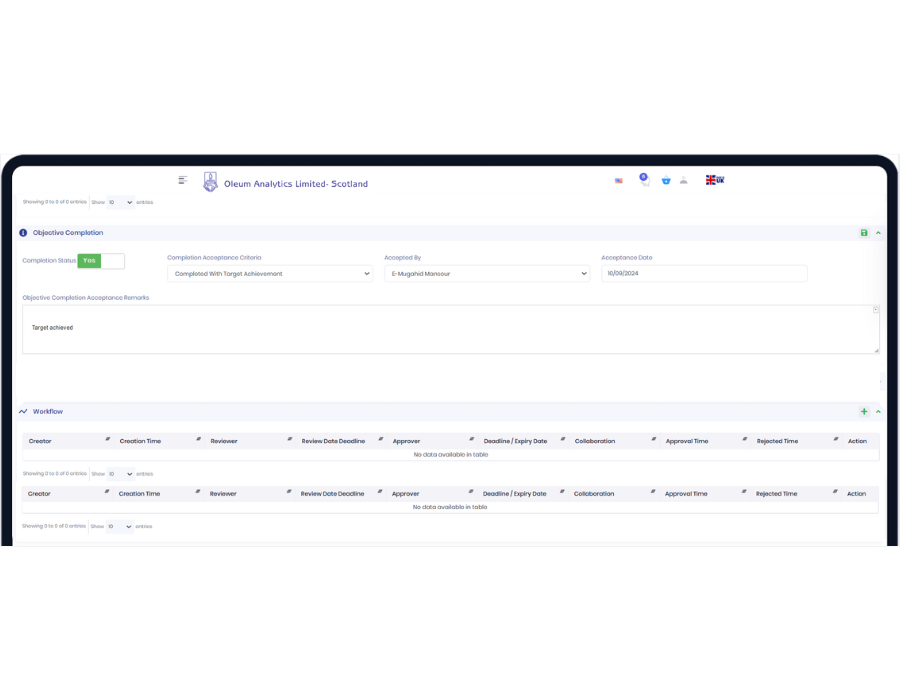The width and height of the screenshot is (900, 700).
Task: Click the Acceptance Date field
Action: point(704,274)
